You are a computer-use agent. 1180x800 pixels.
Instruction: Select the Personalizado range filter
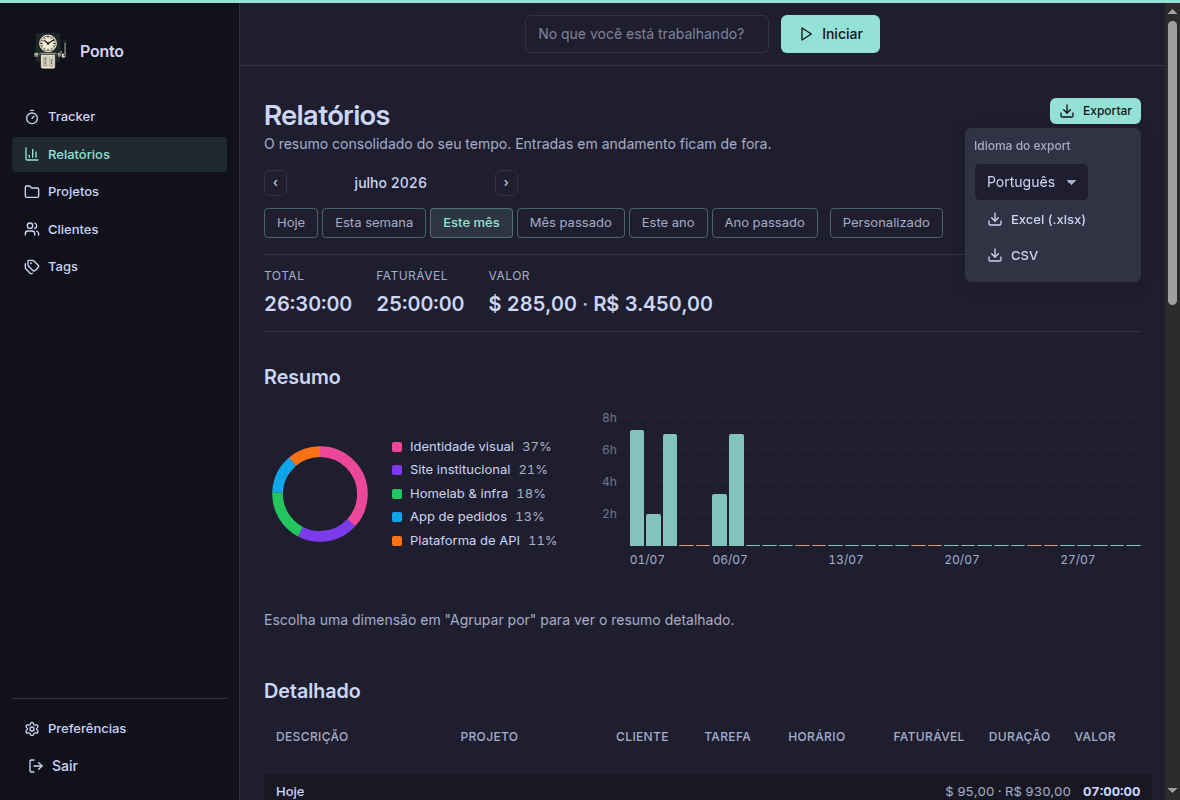click(886, 223)
